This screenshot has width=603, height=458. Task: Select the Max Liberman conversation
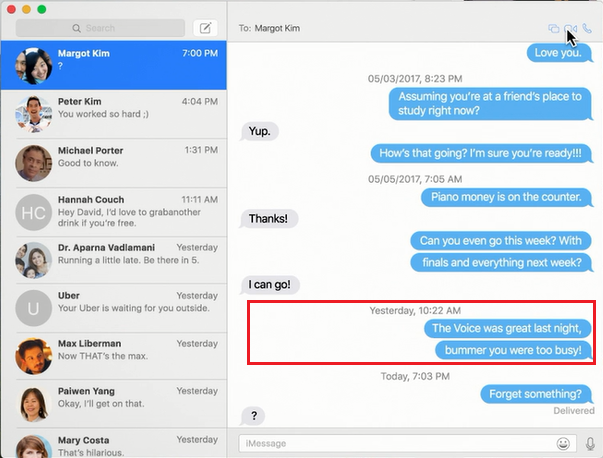[x=114, y=357]
